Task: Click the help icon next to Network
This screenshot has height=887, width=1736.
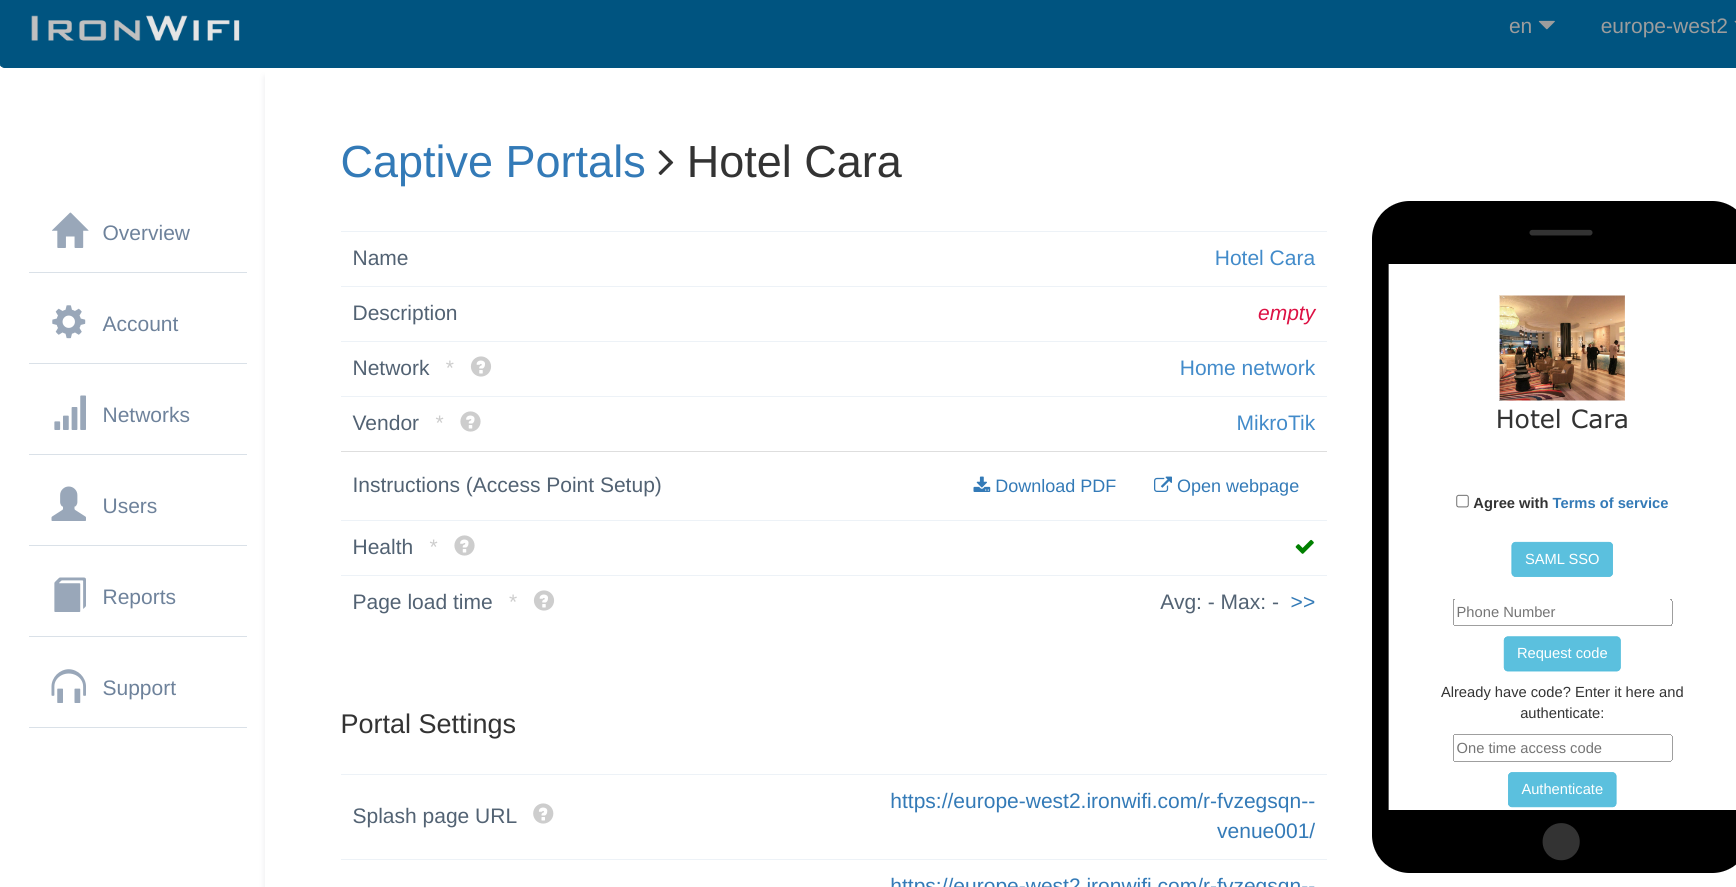Action: tap(481, 367)
